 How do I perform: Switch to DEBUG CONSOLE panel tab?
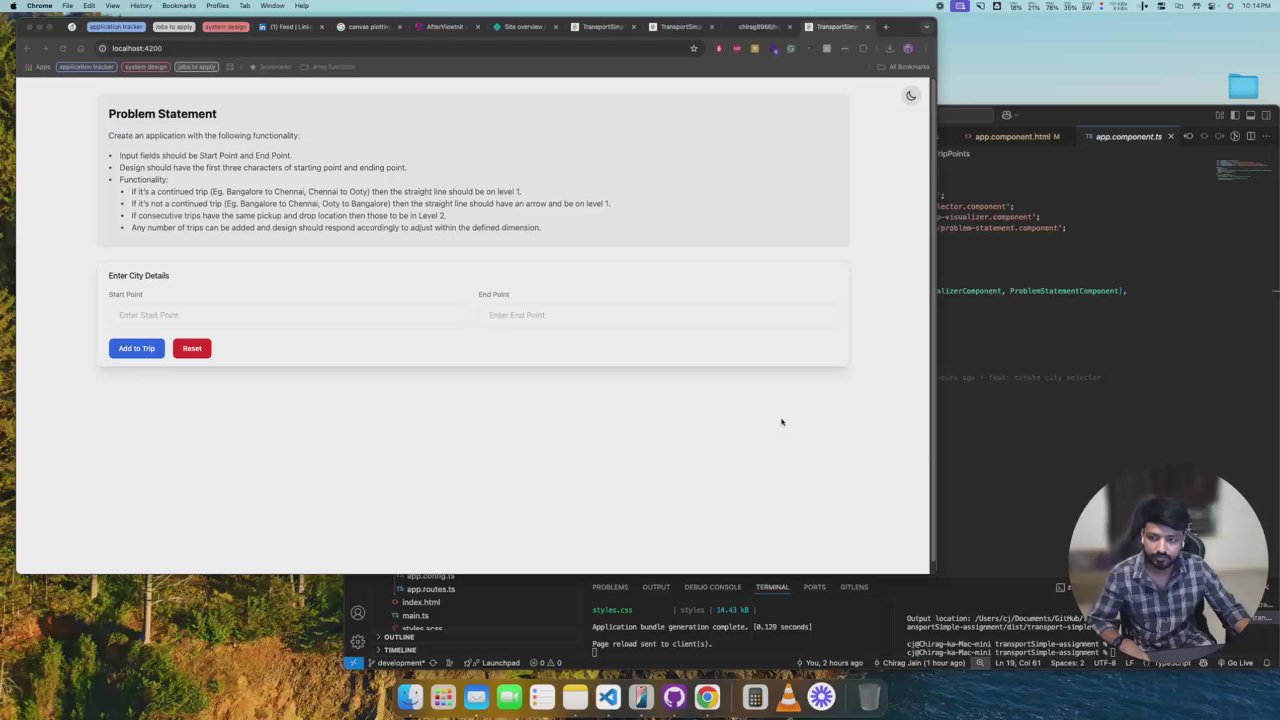click(x=713, y=587)
